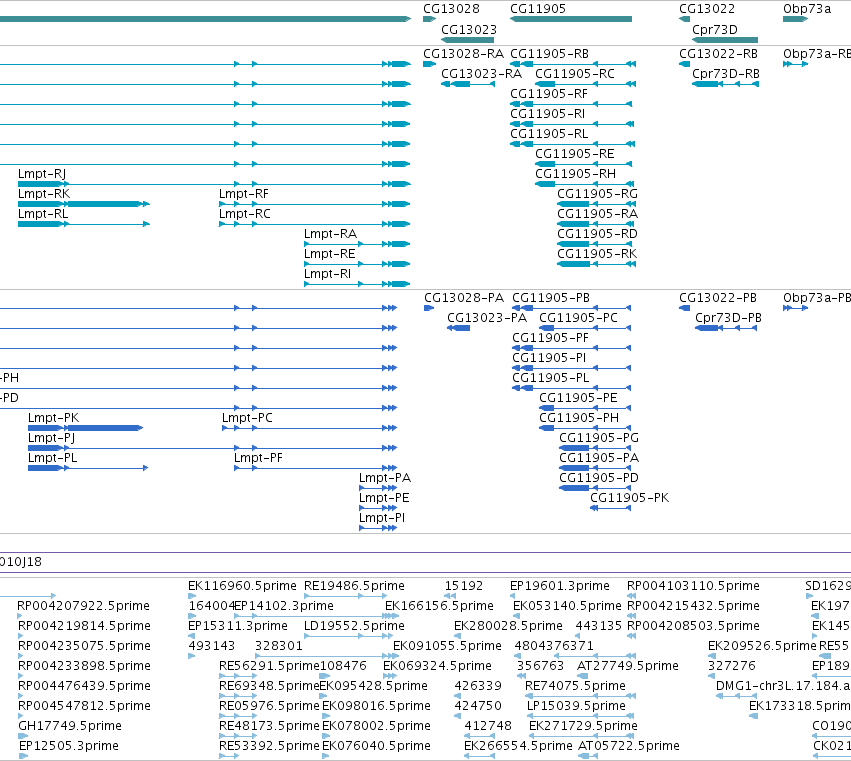This screenshot has width=851, height=761.
Task: Click transcript Lmpt-RA
Action: [331, 234]
